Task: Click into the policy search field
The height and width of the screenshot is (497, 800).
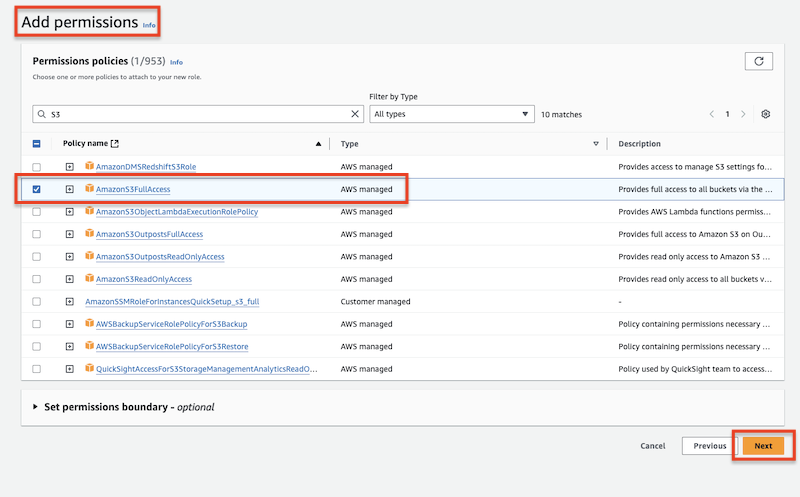Action: coord(198,114)
